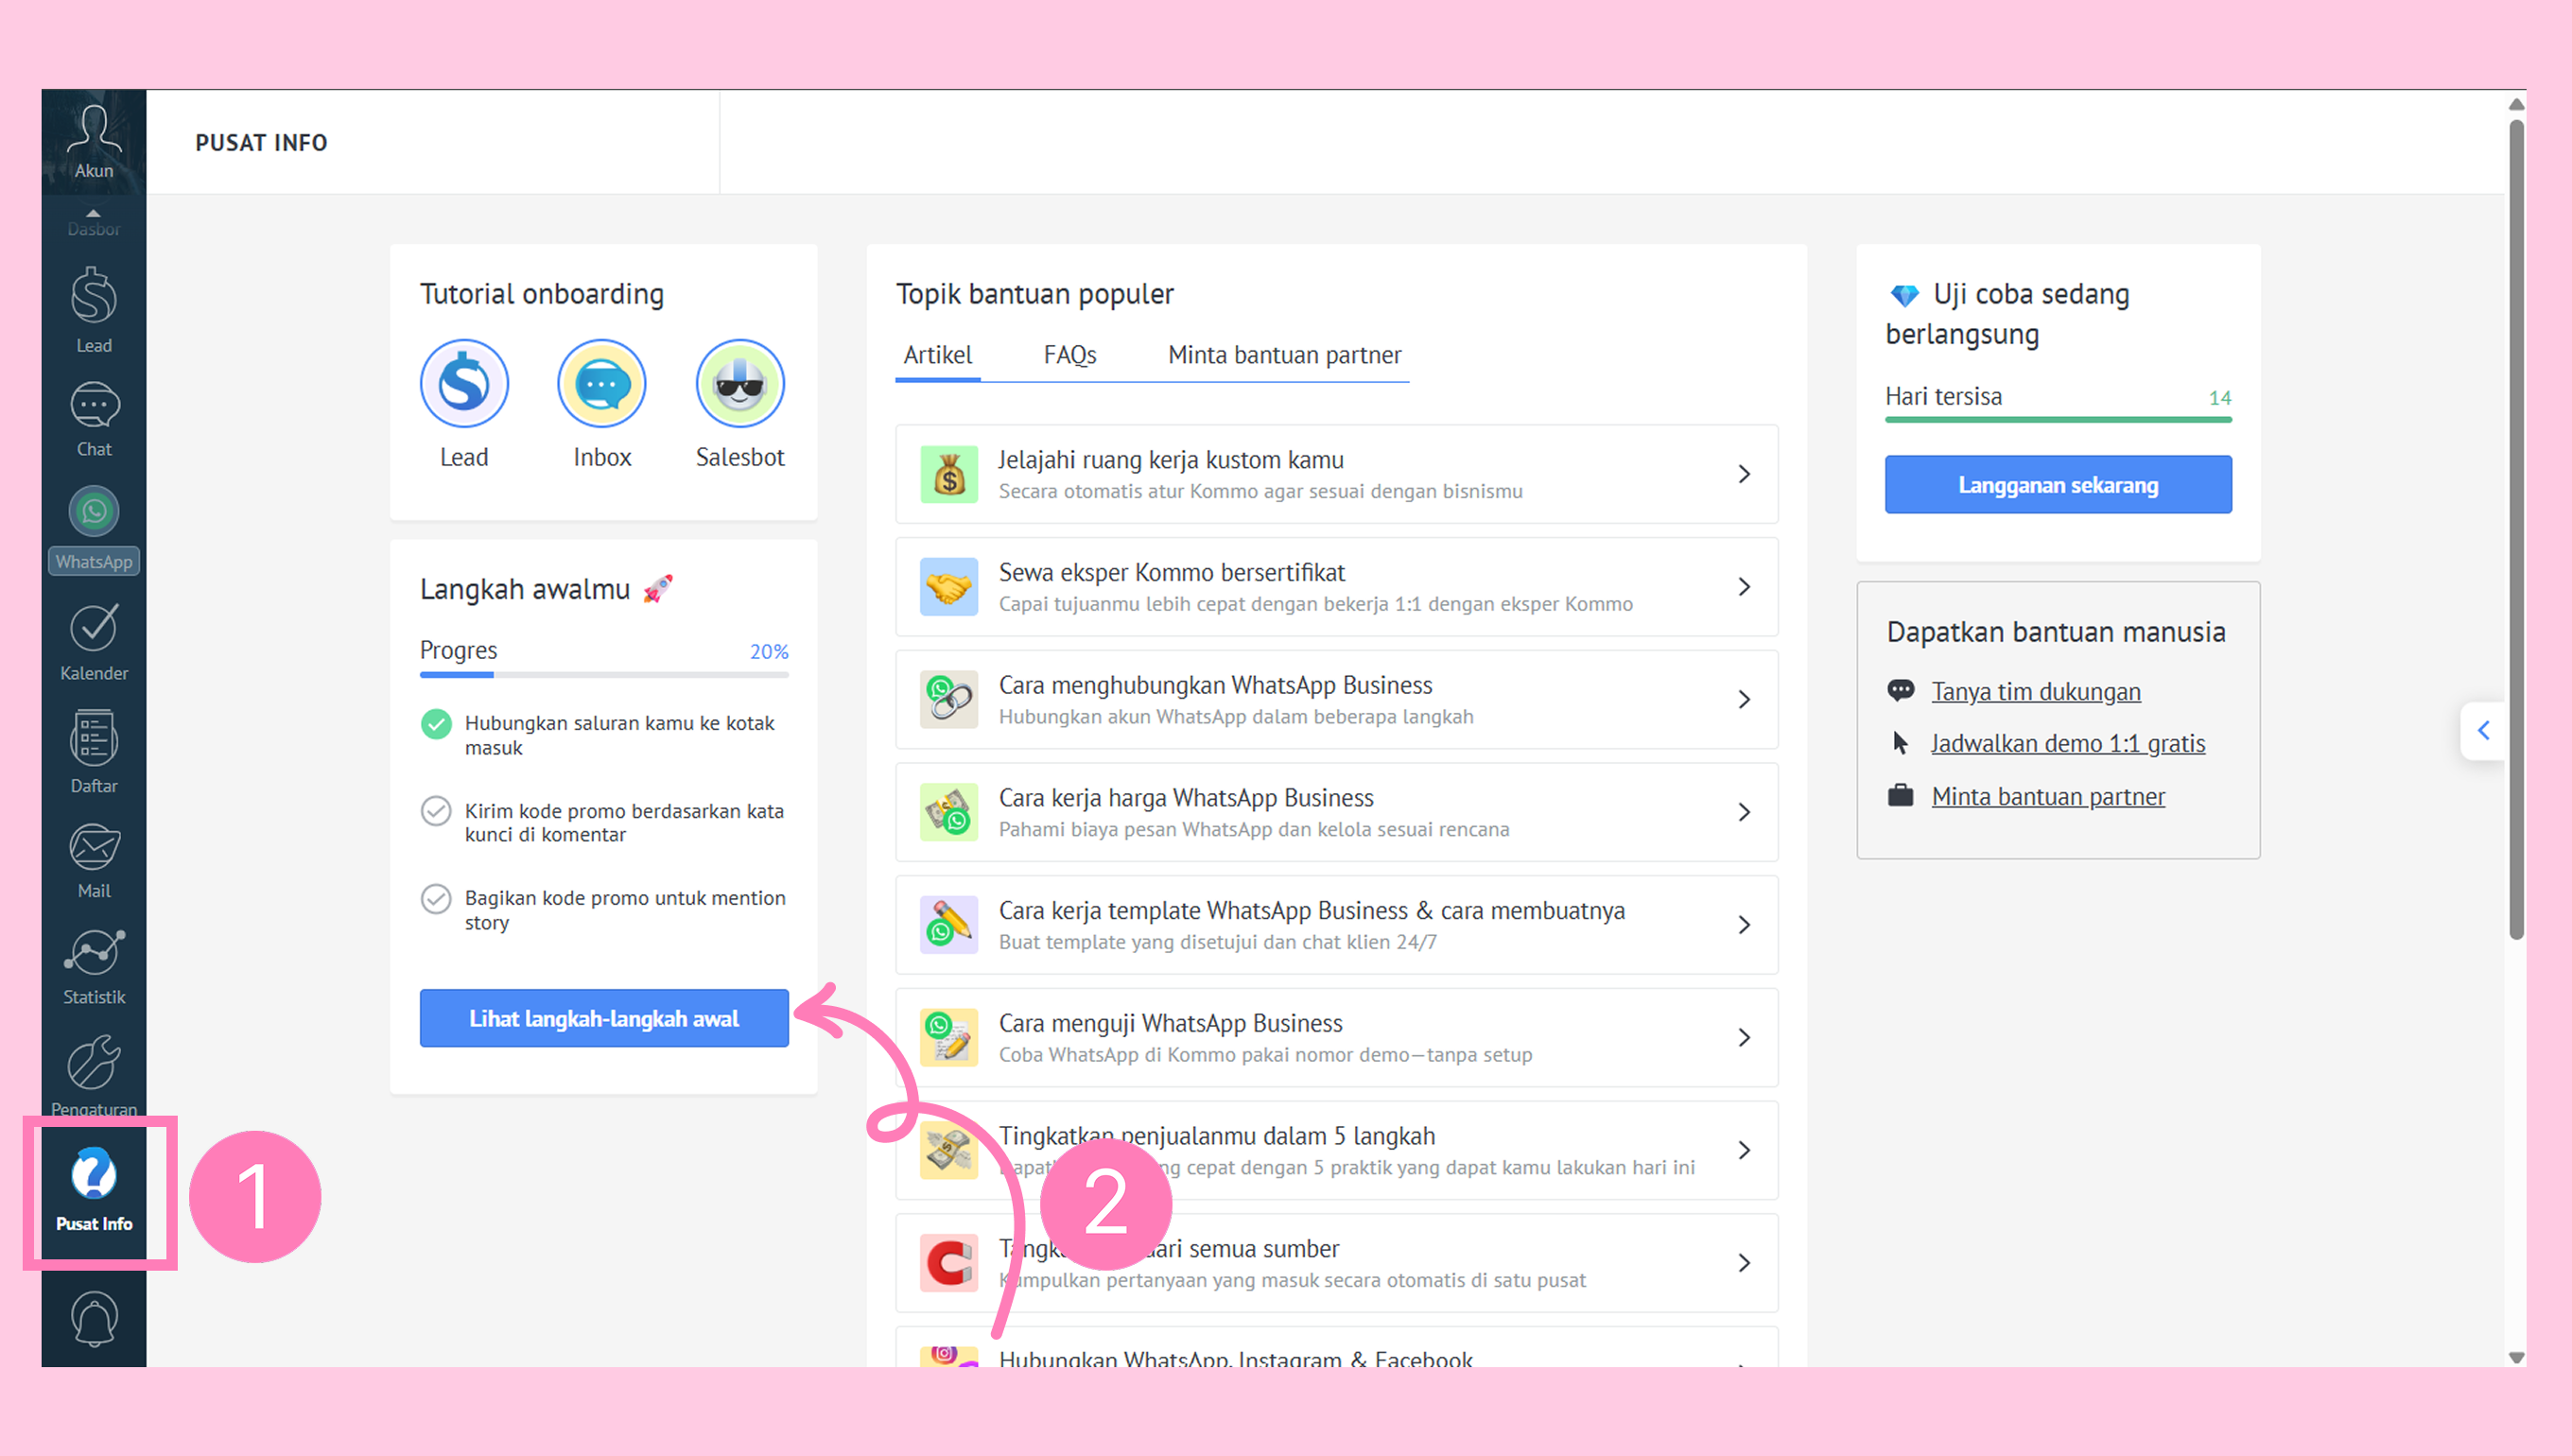Open Statistik in the sidebar

(x=94, y=968)
